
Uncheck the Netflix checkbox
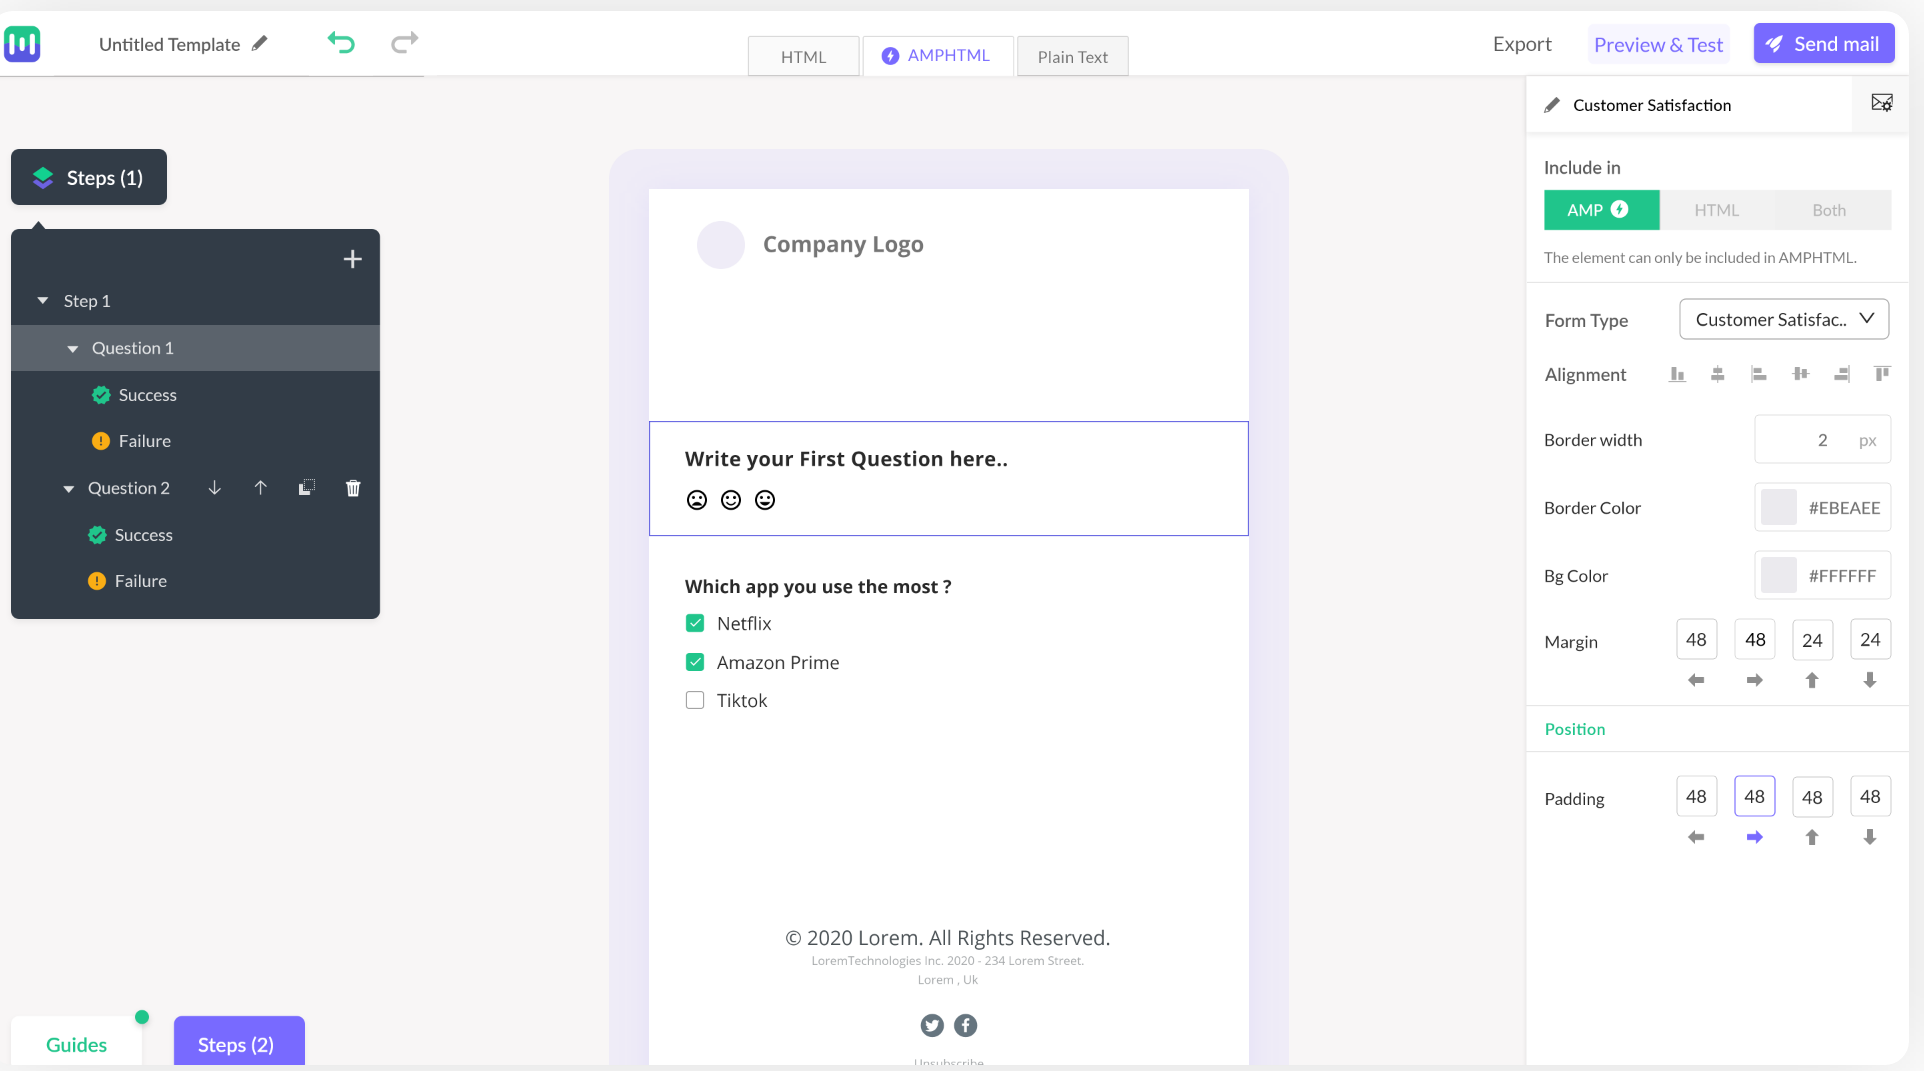pos(695,624)
